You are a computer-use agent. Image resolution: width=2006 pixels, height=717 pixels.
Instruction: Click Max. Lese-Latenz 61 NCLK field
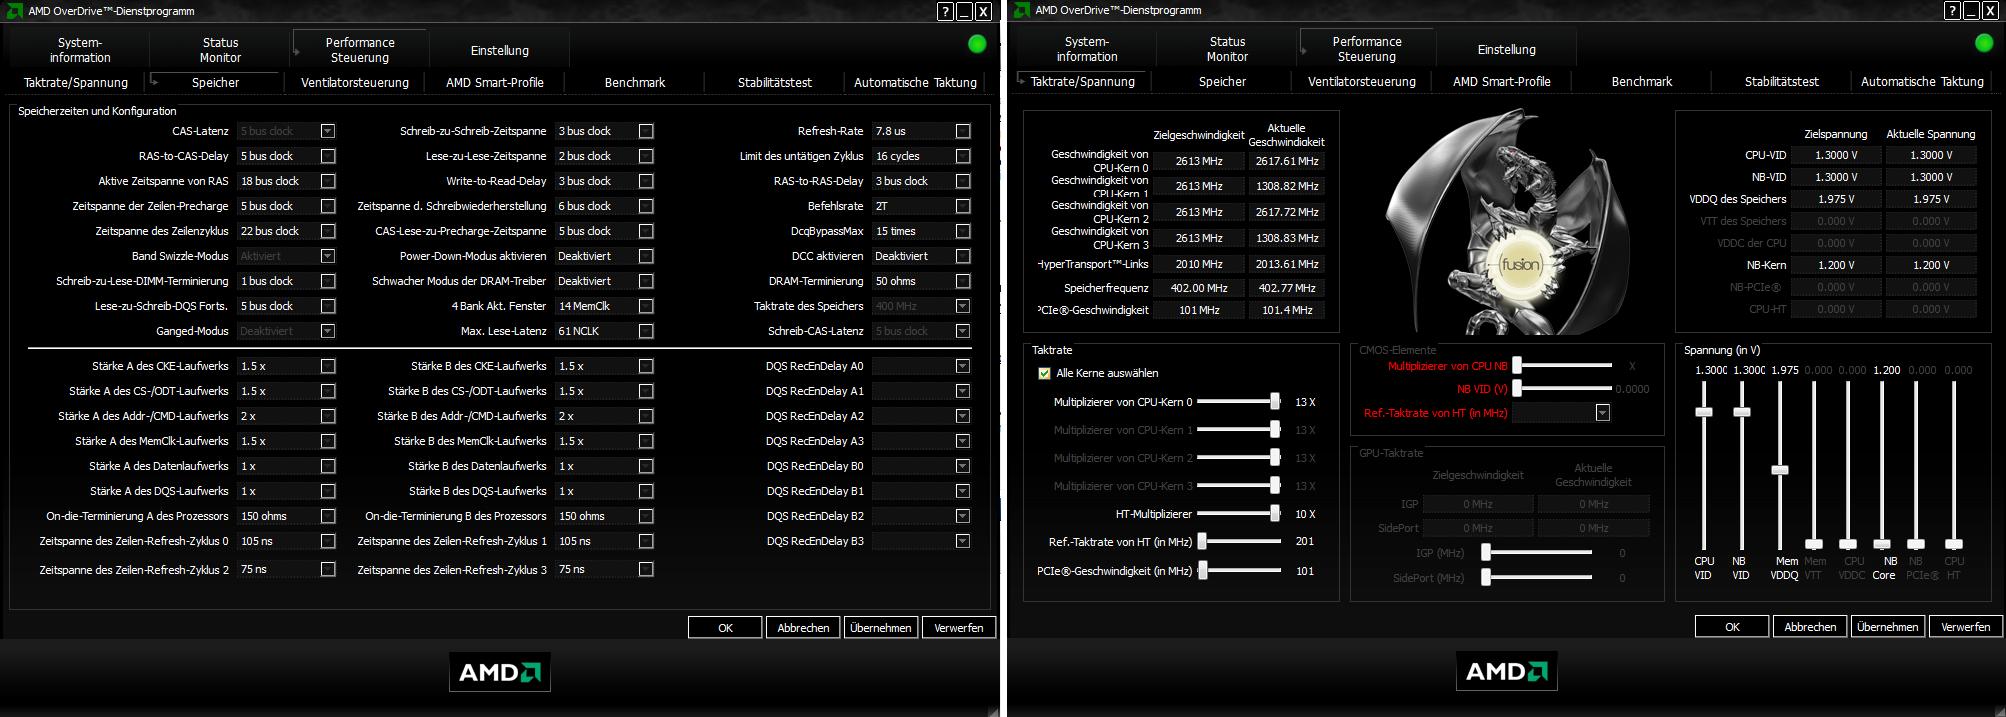tap(595, 331)
